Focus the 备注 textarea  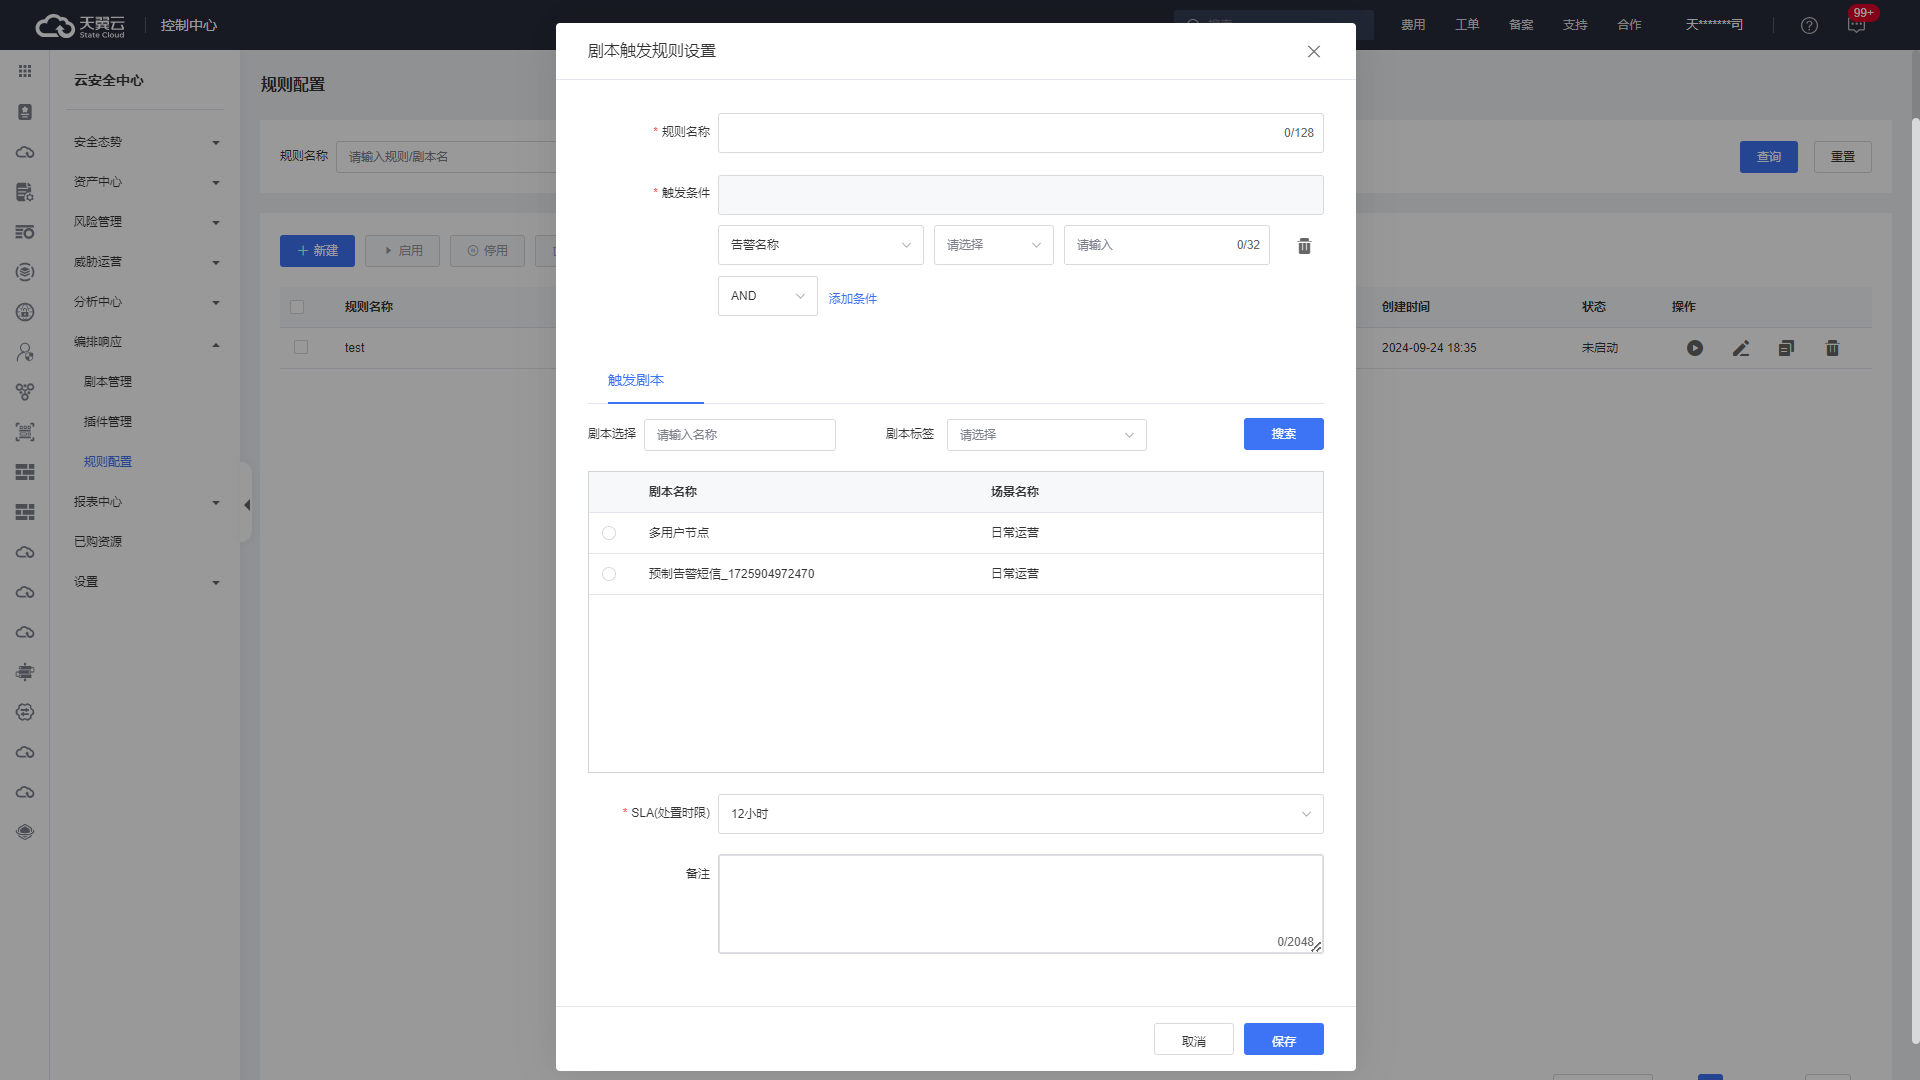click(x=1021, y=904)
